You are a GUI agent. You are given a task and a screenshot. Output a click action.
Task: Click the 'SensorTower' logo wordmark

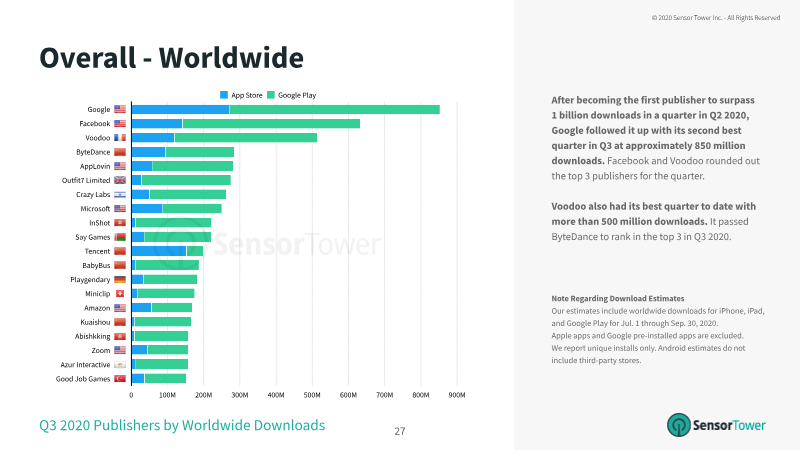click(729, 425)
